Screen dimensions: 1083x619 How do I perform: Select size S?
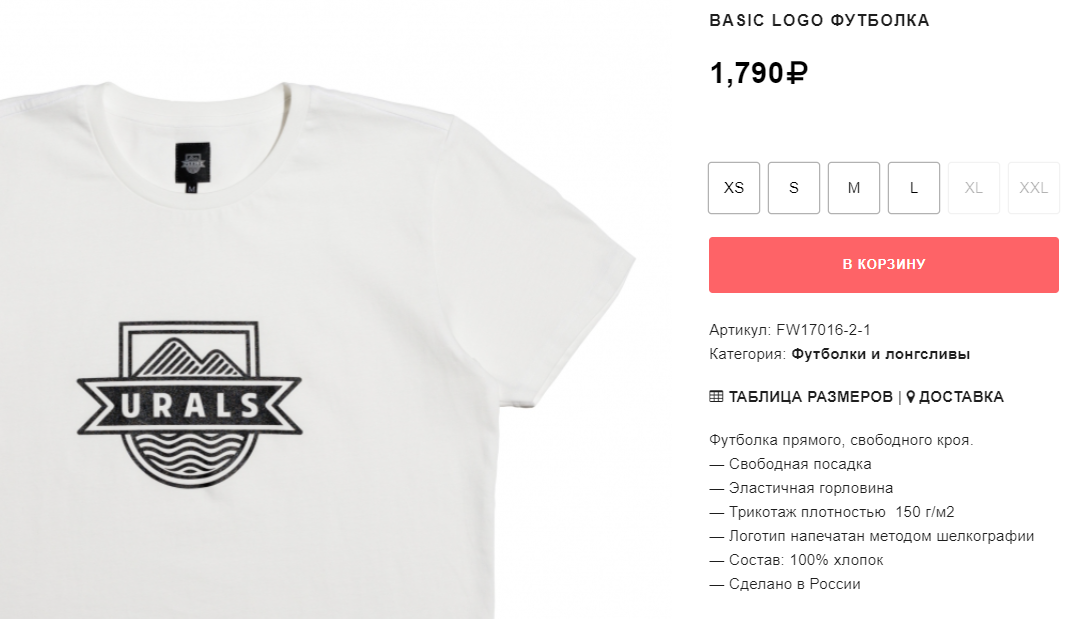(794, 188)
